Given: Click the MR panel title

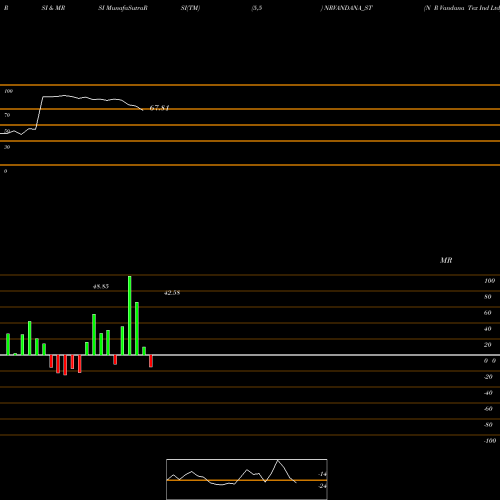Looking at the screenshot, I should click(446, 260).
